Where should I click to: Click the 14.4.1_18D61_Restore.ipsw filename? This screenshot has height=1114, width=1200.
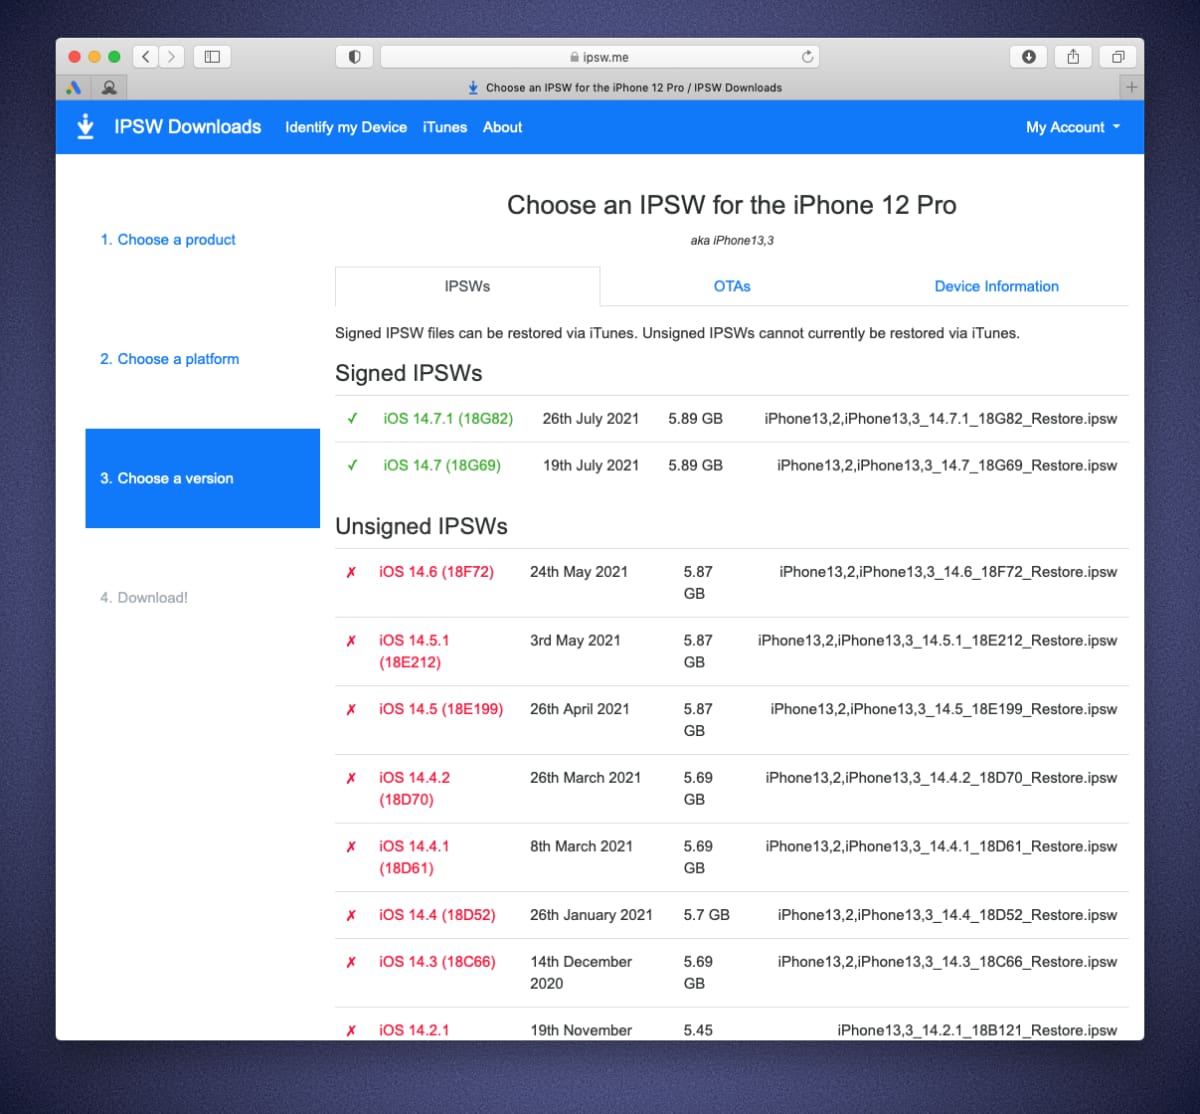click(x=941, y=846)
